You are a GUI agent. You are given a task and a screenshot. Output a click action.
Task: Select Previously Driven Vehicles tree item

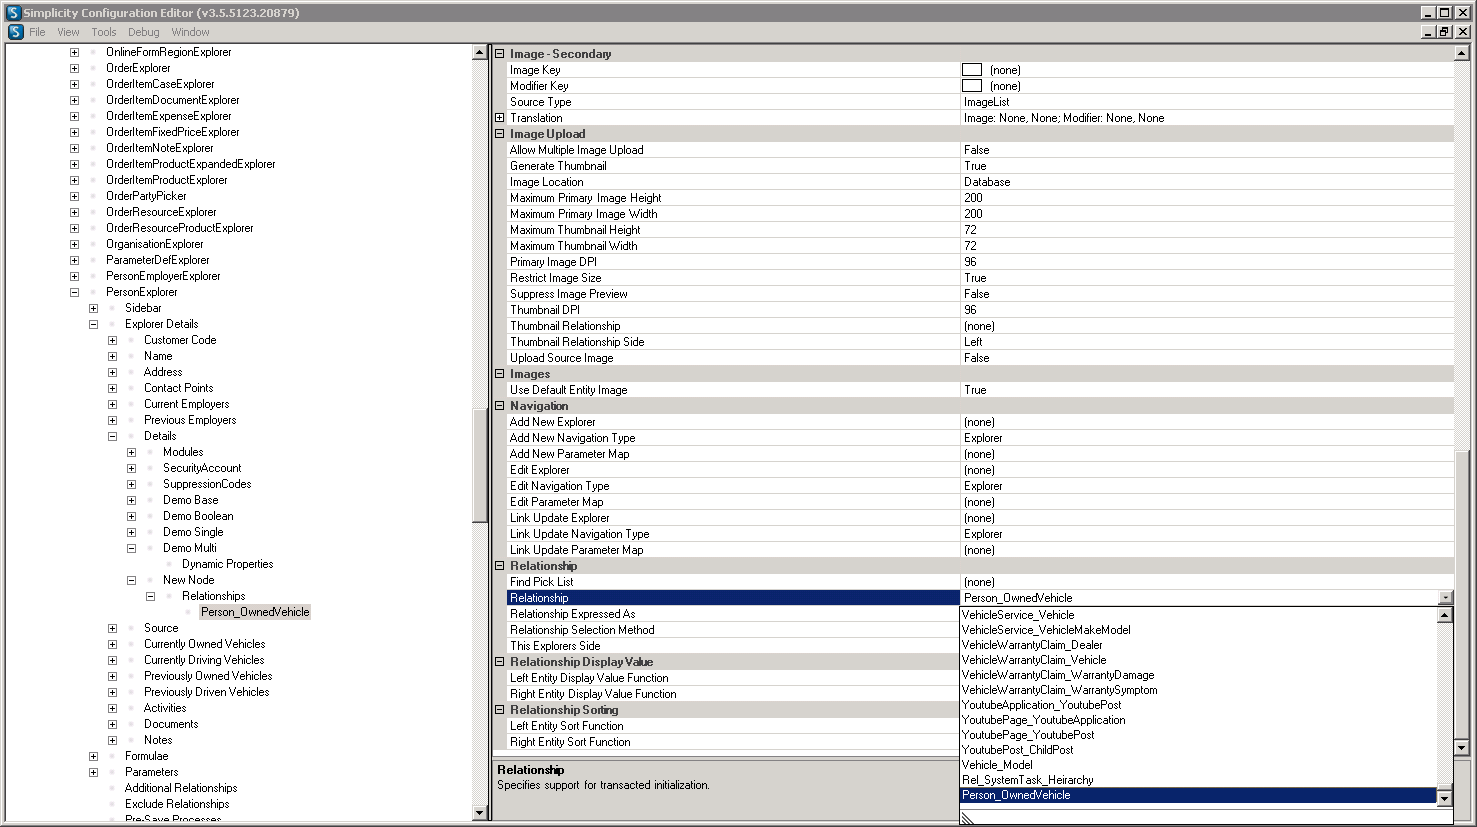click(206, 692)
